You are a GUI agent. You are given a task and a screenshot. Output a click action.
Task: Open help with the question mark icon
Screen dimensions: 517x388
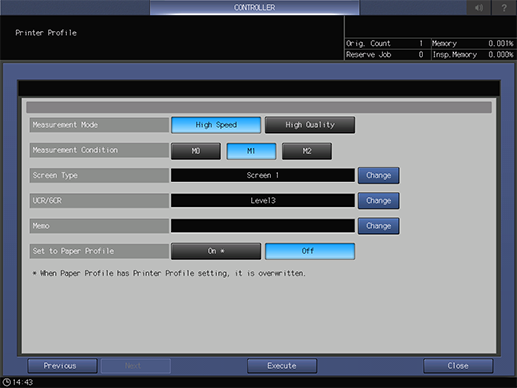504,7
